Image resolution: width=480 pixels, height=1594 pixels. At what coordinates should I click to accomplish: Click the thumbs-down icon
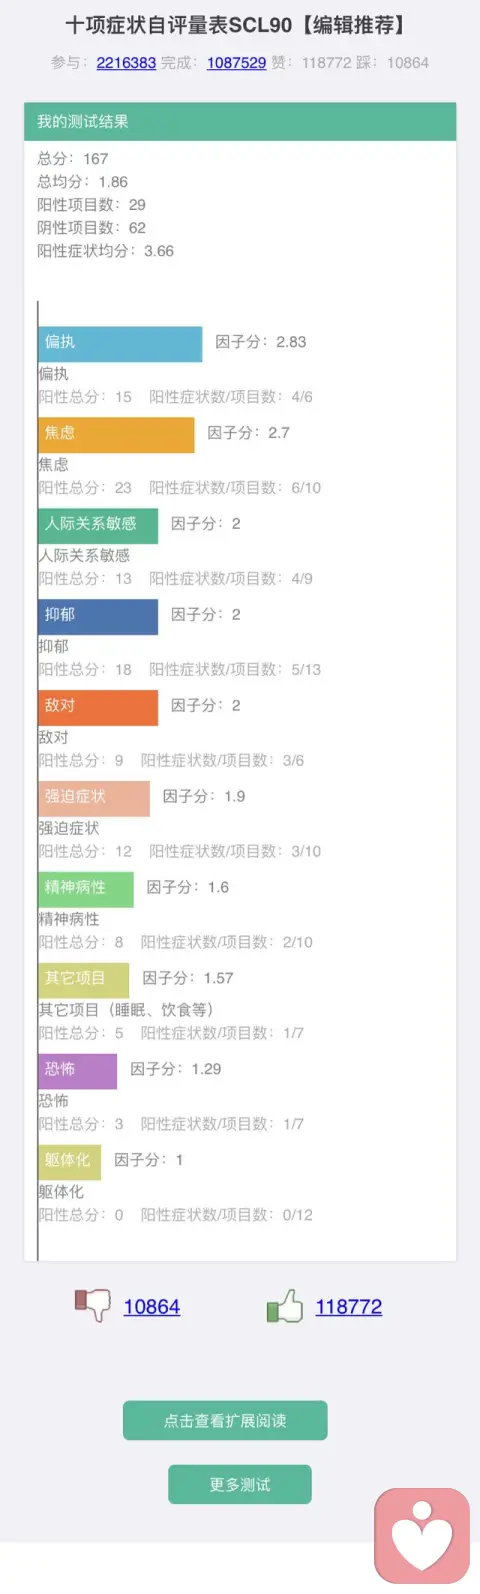click(92, 1305)
